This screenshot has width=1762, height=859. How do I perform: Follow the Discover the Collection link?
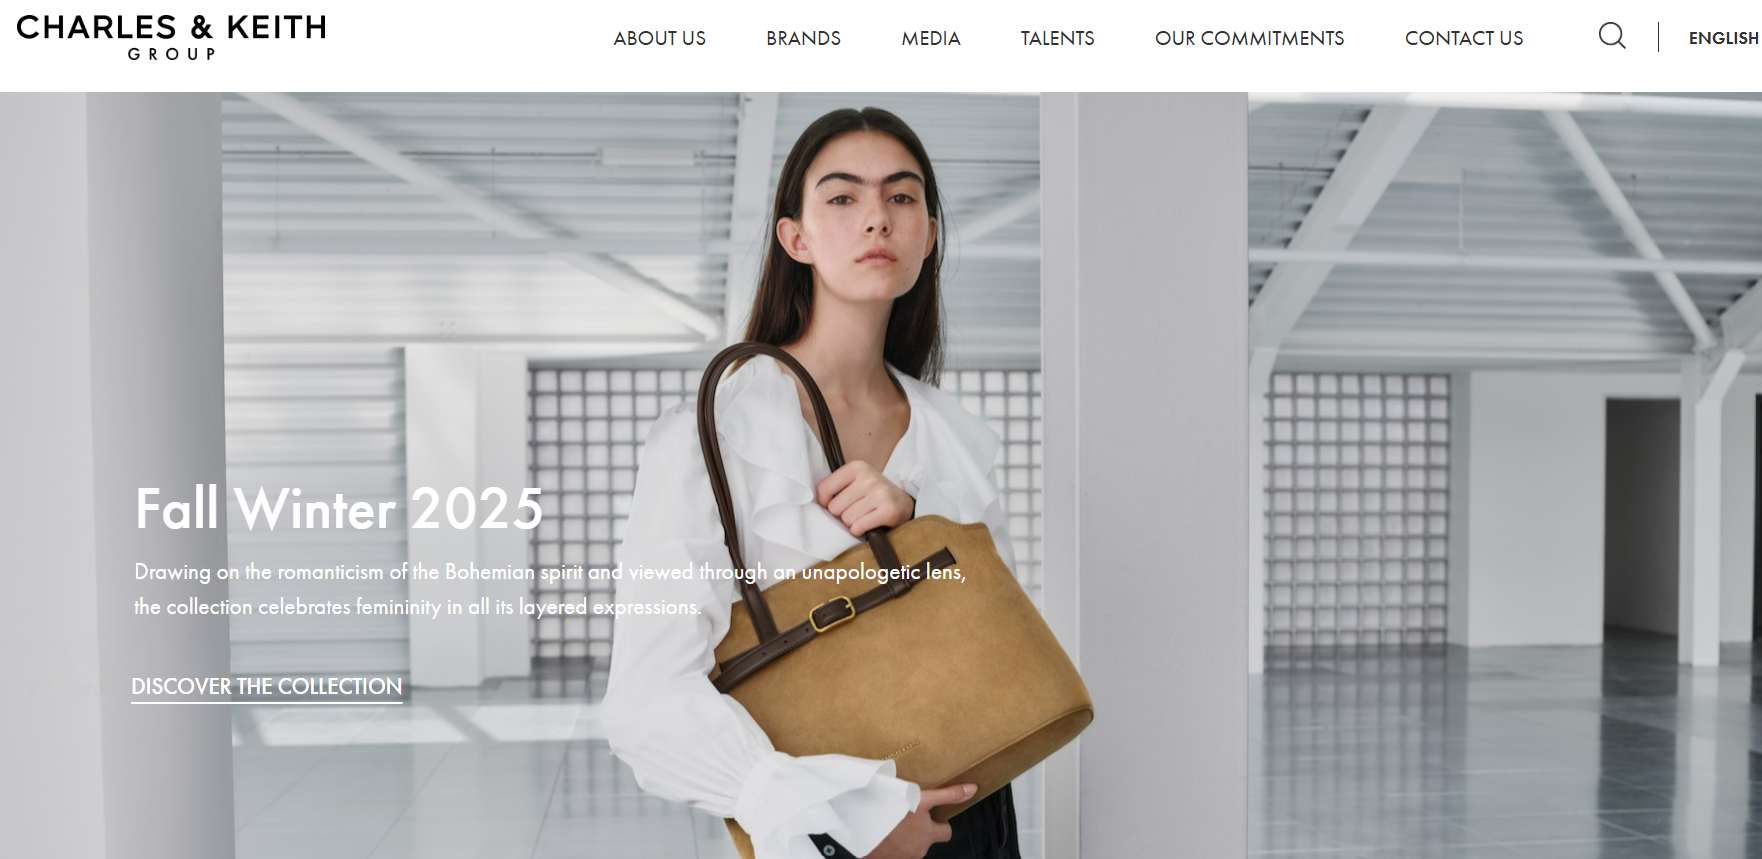click(x=267, y=687)
